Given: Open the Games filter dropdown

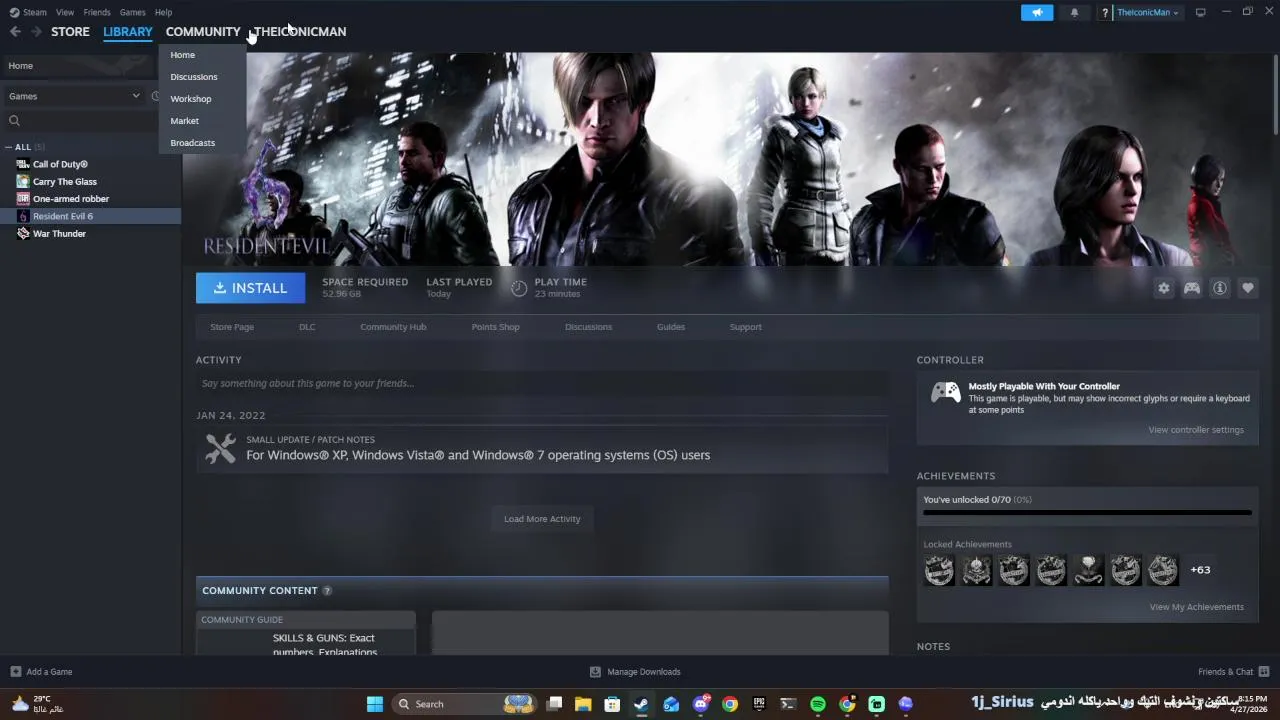Looking at the screenshot, I should [74, 96].
